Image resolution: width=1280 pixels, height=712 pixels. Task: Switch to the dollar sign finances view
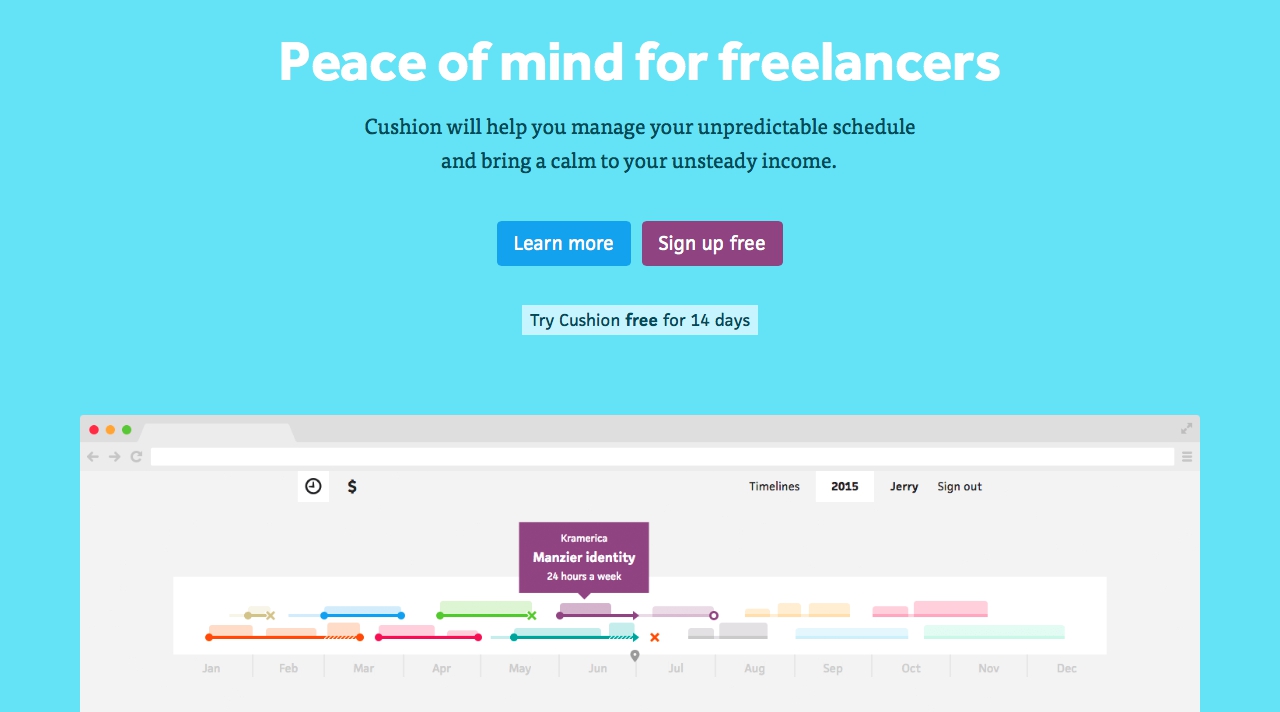352,486
